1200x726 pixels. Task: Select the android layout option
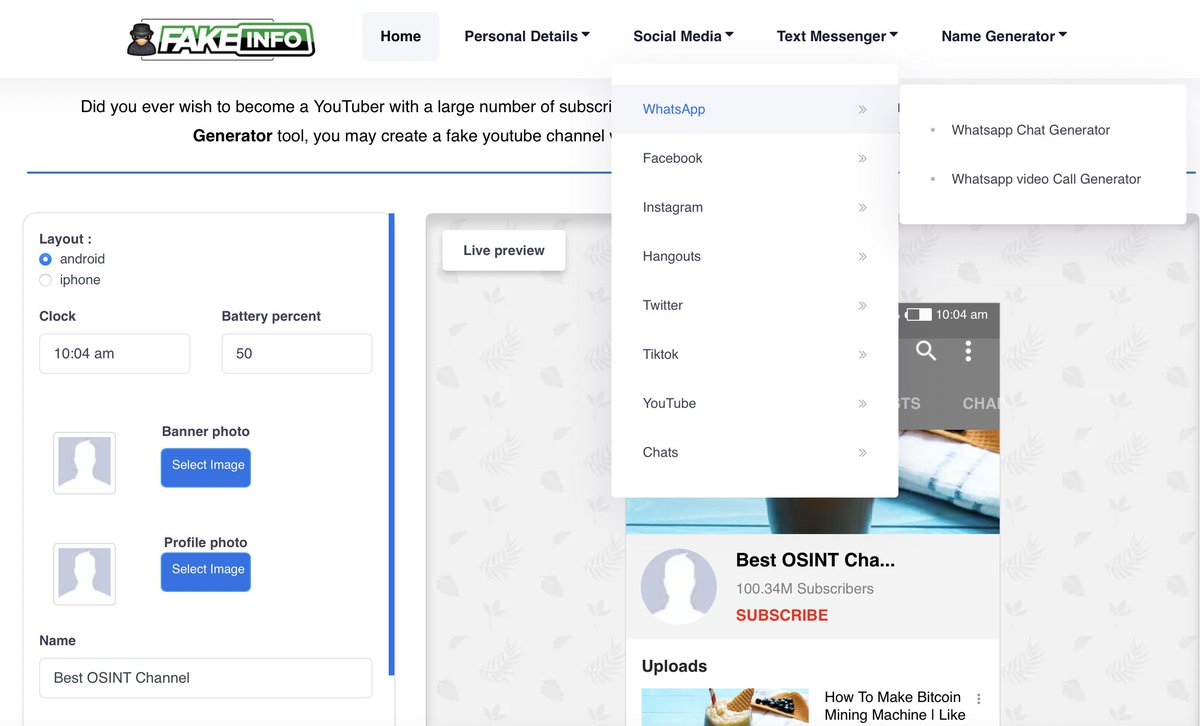[44, 258]
